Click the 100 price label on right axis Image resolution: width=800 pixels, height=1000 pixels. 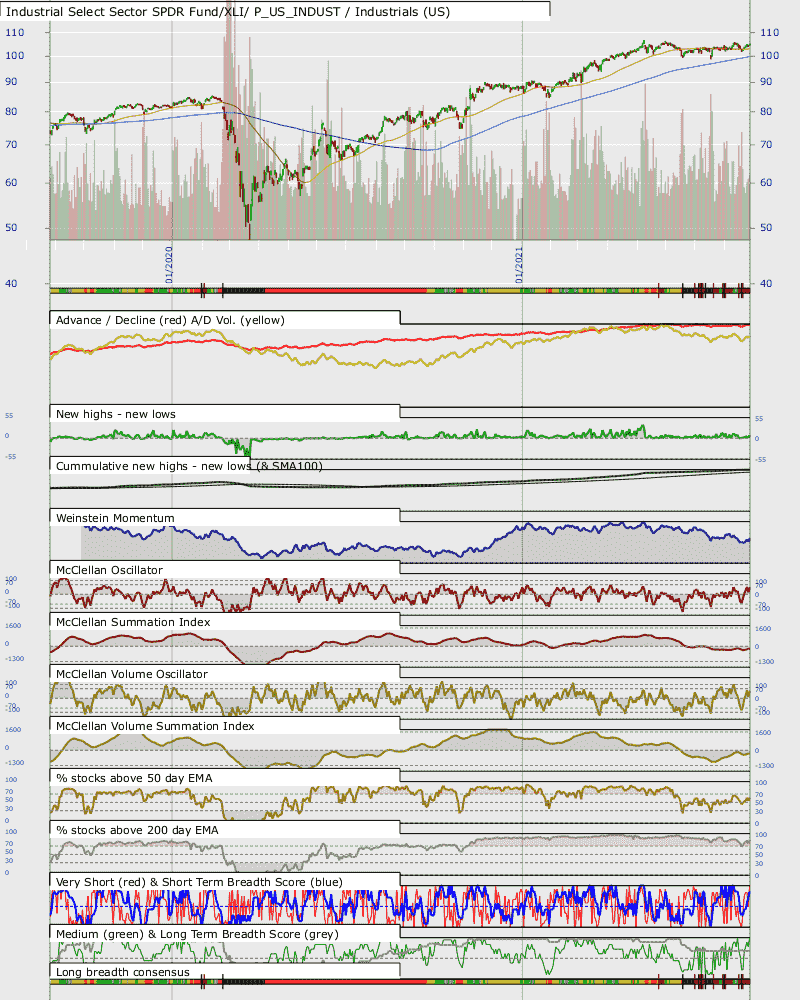pyautogui.click(x=769, y=55)
